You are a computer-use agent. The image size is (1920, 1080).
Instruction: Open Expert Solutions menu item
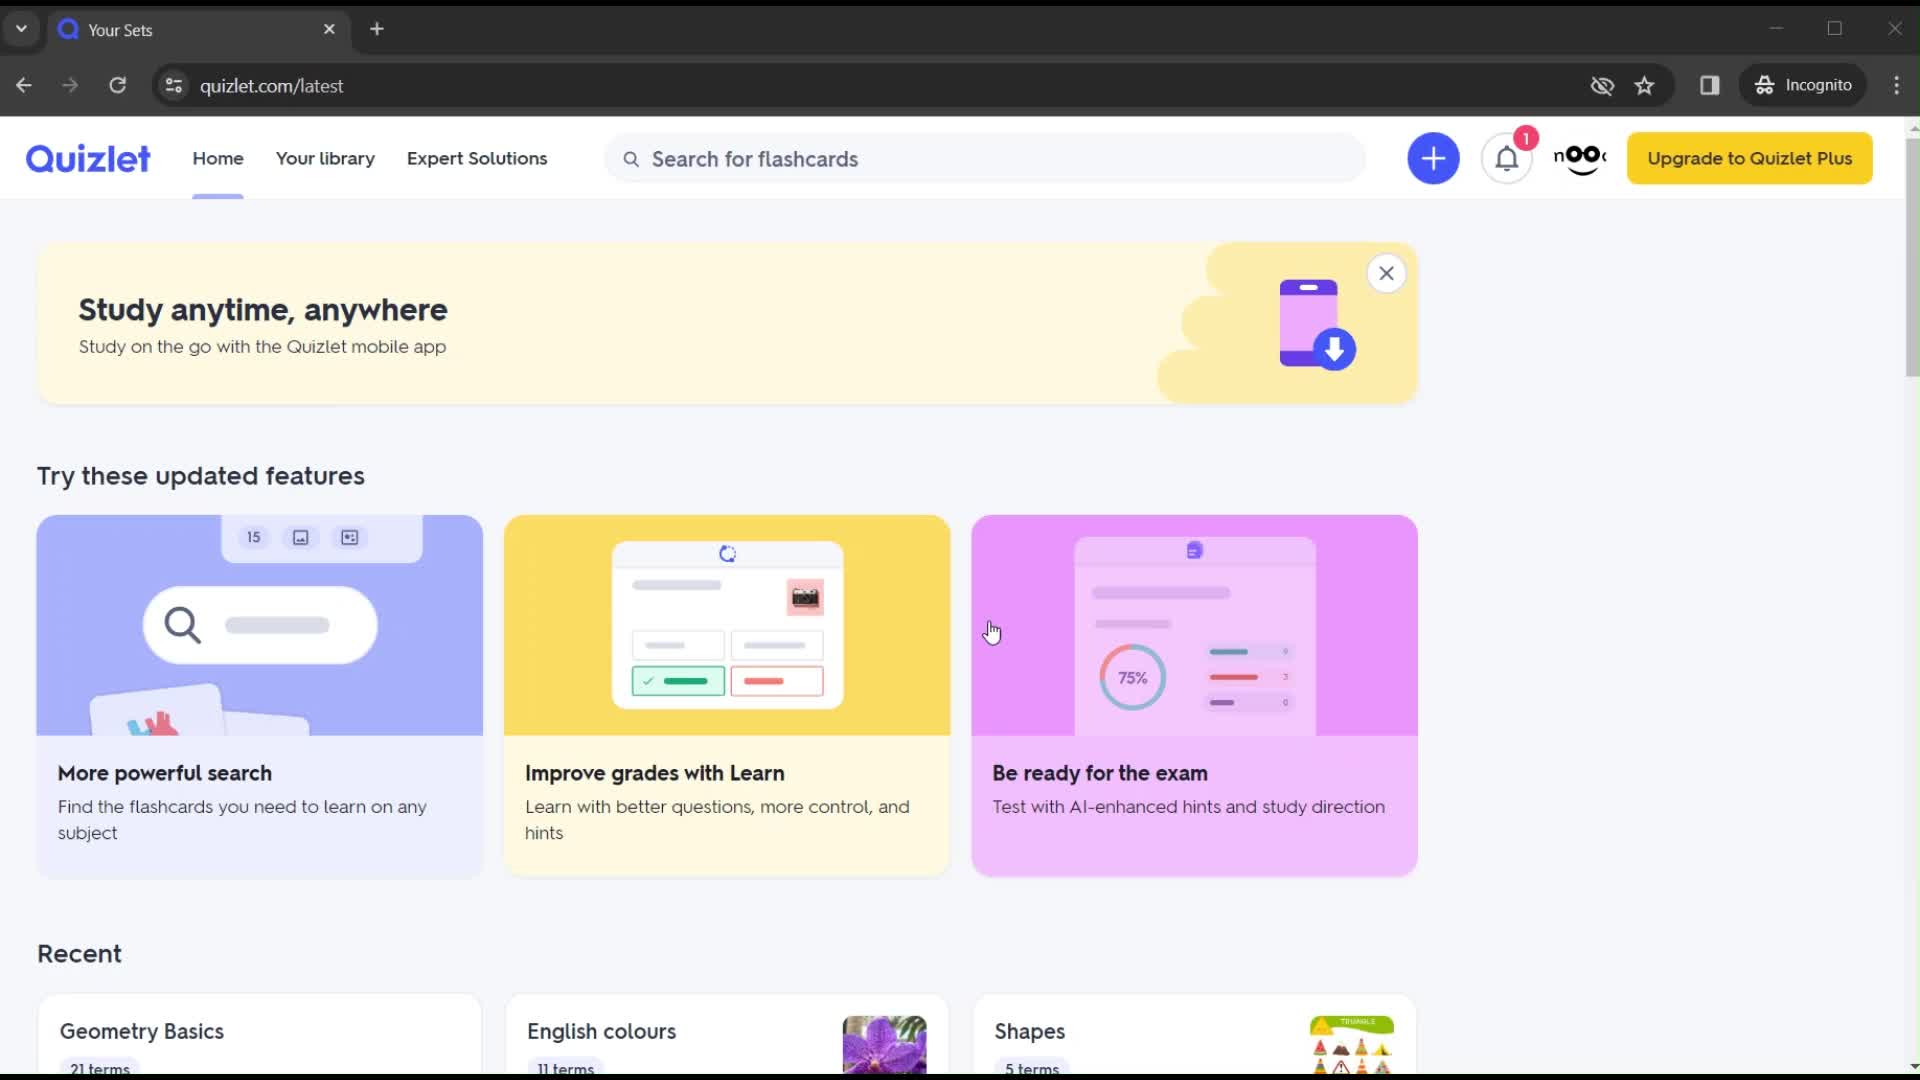pos(477,158)
